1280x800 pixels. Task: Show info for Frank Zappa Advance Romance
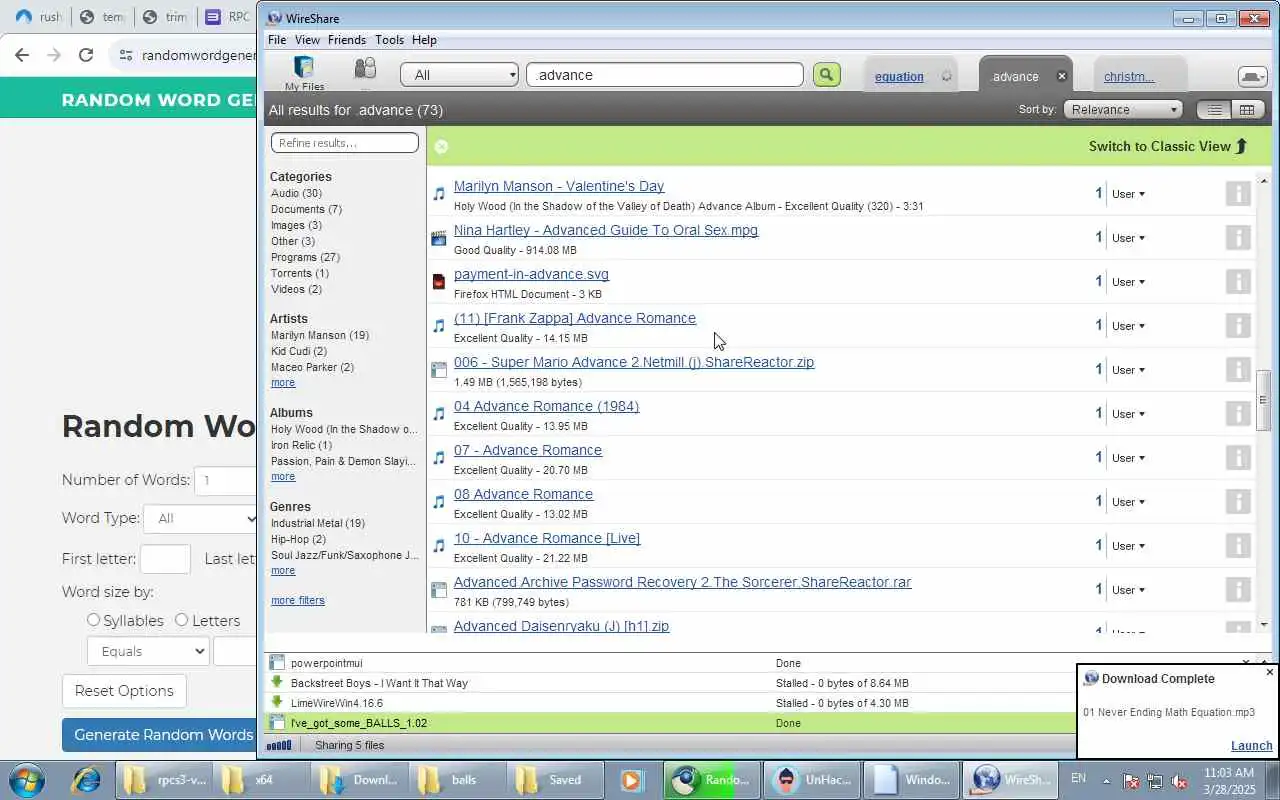(1238, 326)
